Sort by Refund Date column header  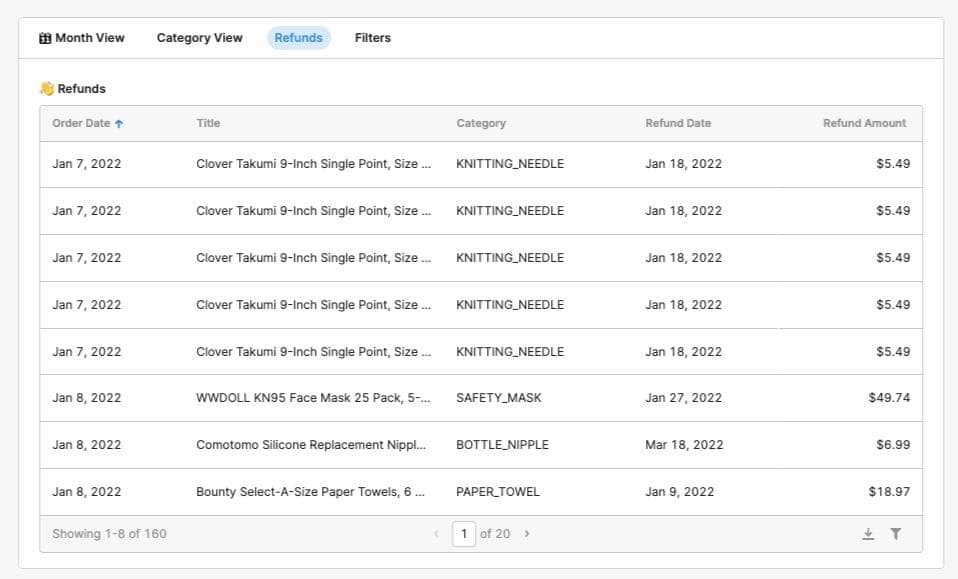(x=677, y=122)
